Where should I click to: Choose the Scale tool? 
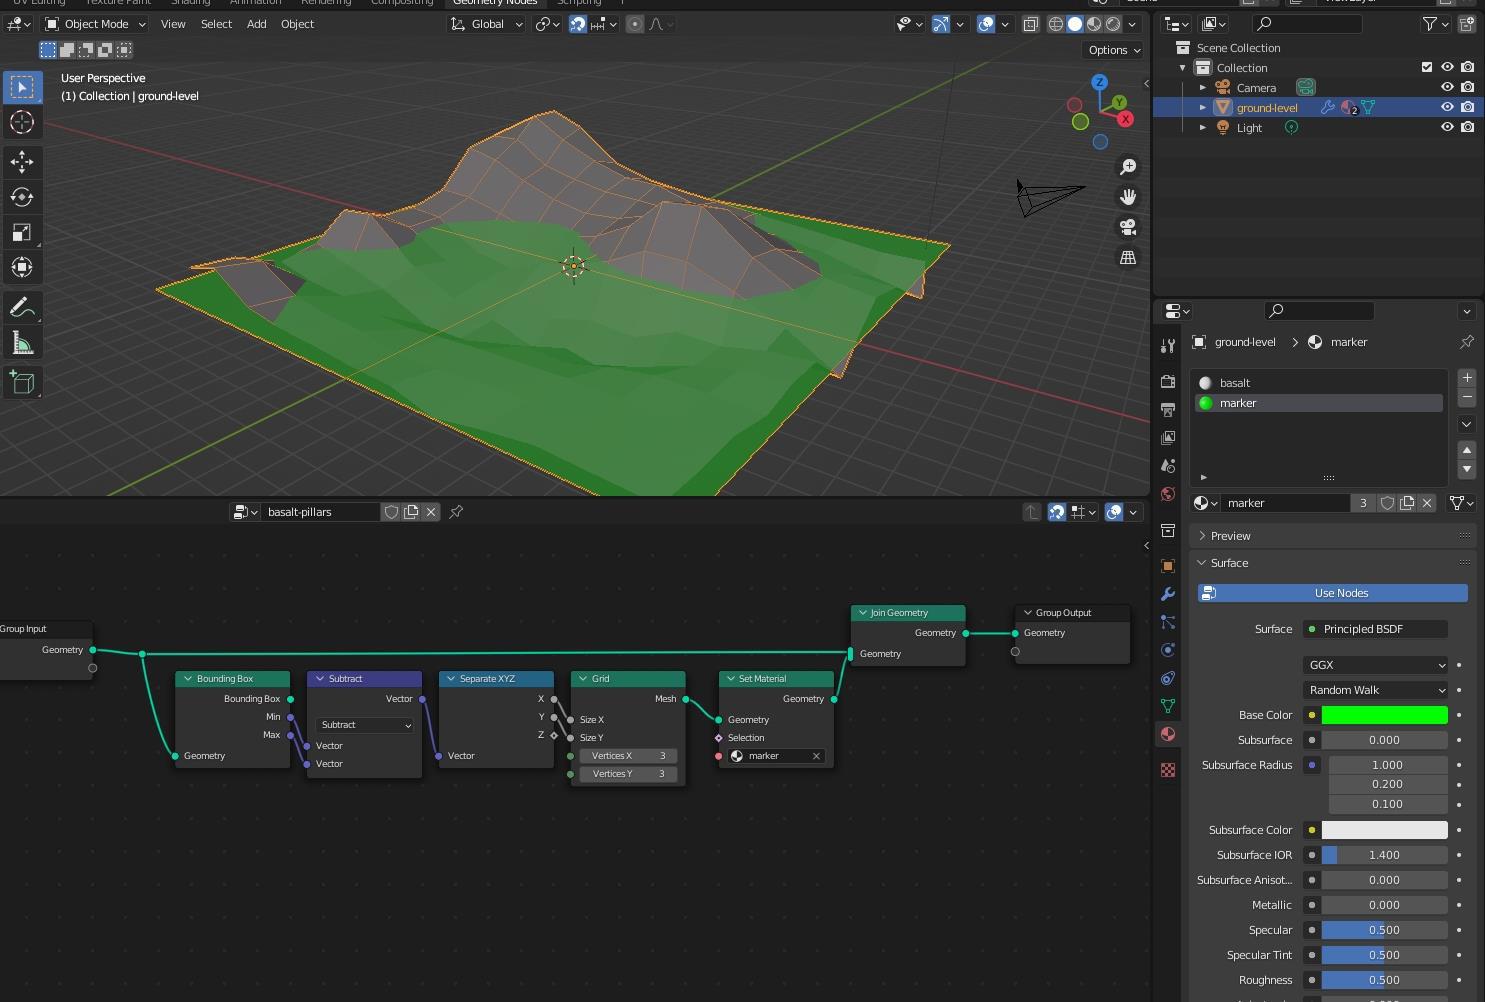[22, 232]
